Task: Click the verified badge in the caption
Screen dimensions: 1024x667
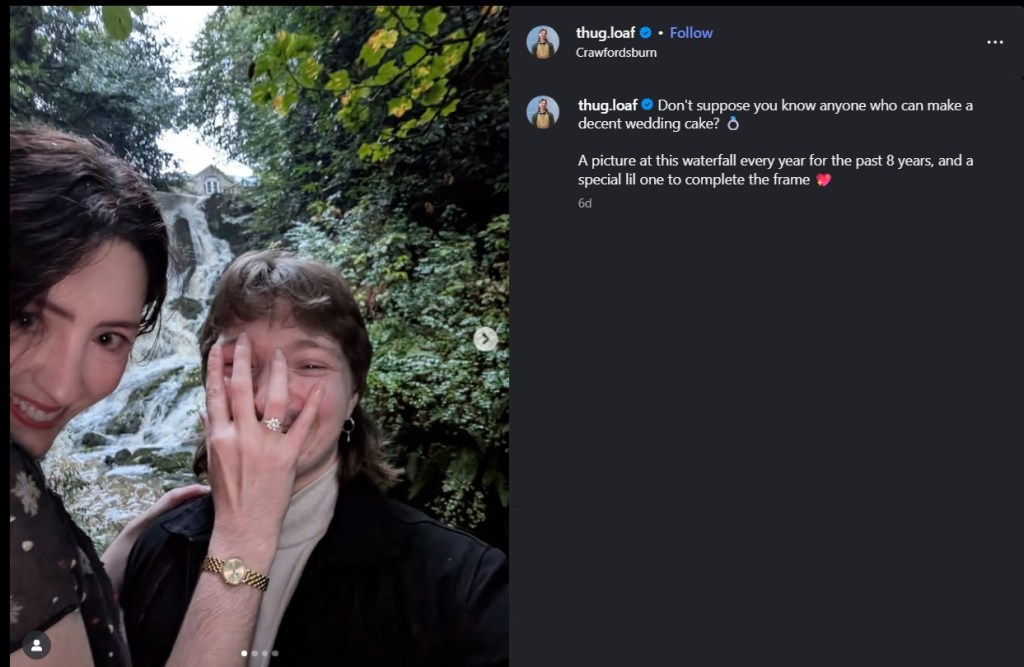Action: pos(647,105)
